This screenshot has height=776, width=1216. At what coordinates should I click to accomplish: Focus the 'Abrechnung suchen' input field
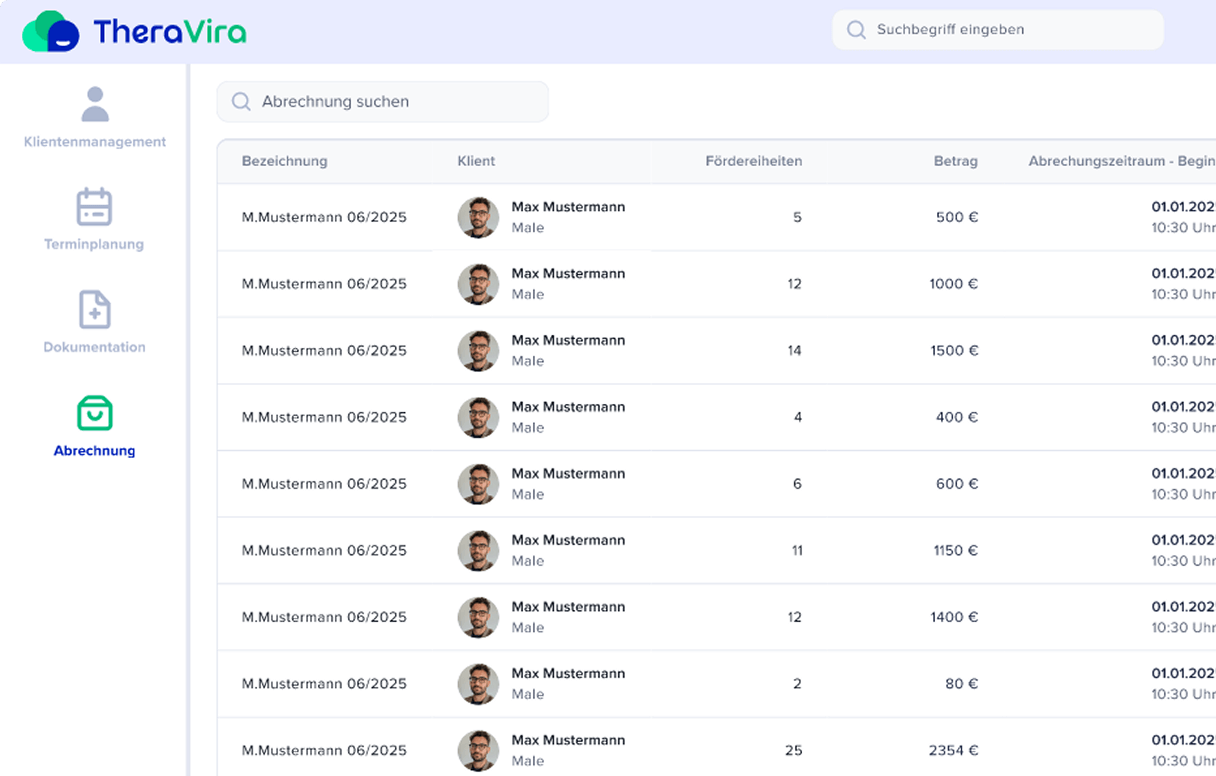pos(395,102)
